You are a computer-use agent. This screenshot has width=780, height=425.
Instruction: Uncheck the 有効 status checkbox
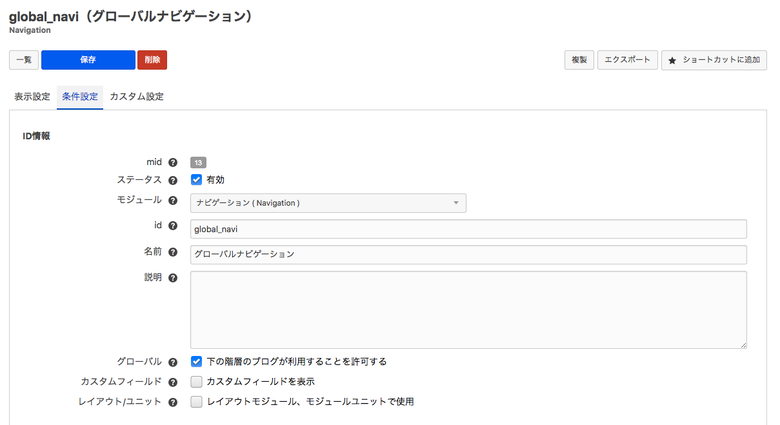pyautogui.click(x=197, y=180)
